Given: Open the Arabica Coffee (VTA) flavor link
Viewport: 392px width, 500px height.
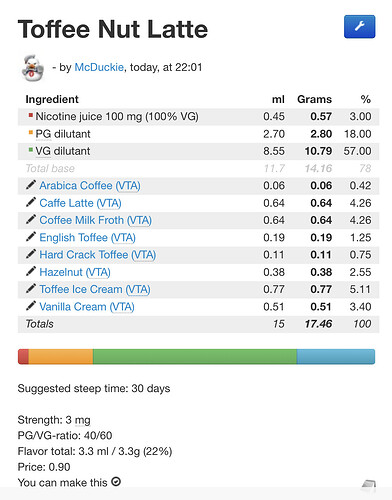Looking at the screenshot, I should point(90,186).
